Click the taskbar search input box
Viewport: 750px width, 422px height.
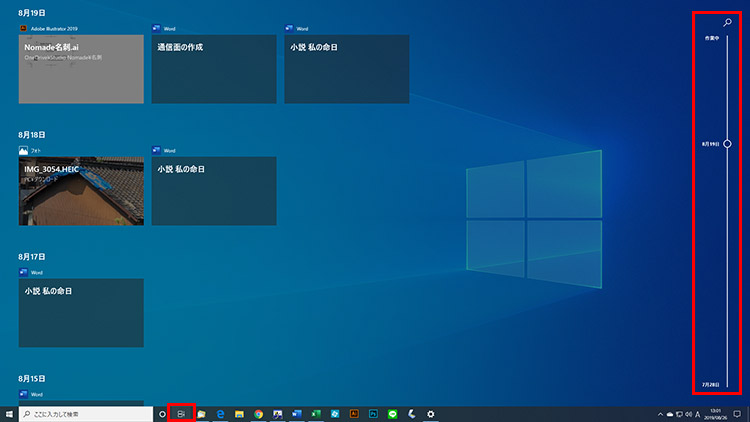(85, 413)
